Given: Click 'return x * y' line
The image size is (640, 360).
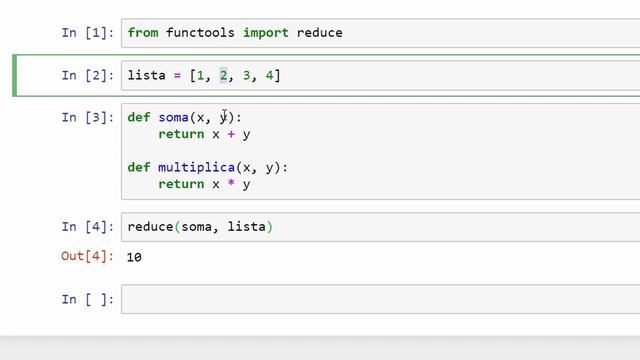Looking at the screenshot, I should [x=204, y=184].
